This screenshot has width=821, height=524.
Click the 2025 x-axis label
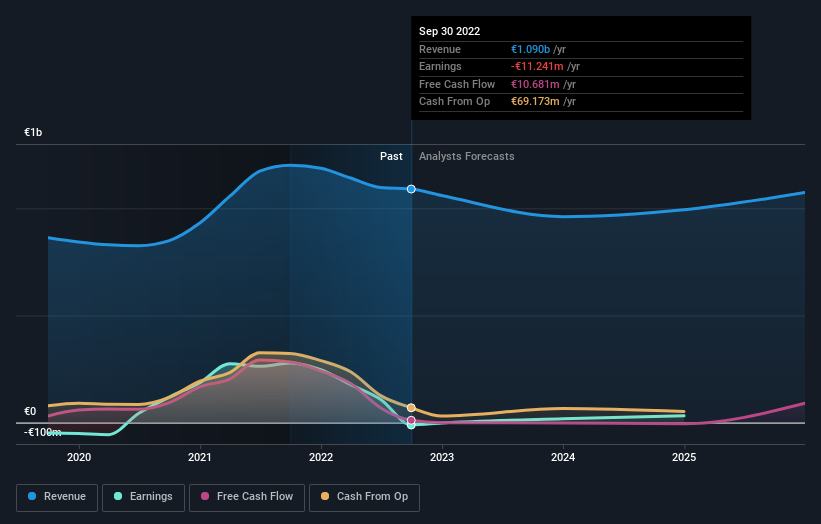coord(684,458)
